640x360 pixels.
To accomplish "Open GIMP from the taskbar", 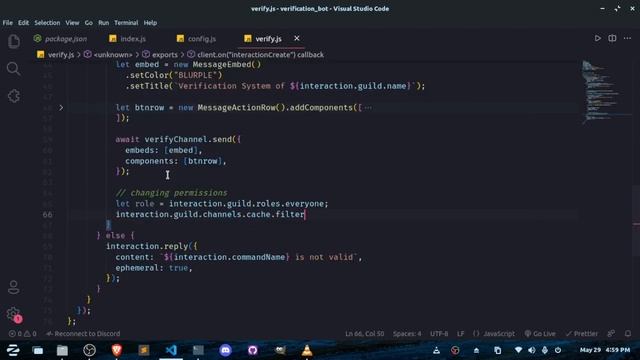I will click(280, 350).
